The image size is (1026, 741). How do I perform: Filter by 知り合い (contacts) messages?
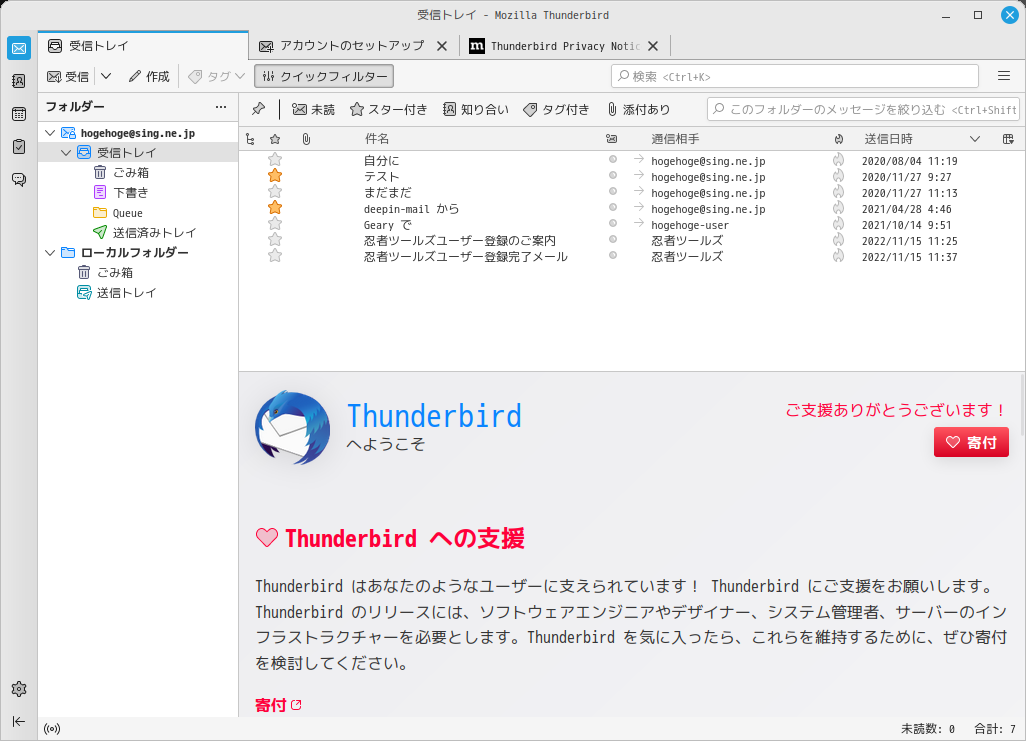(x=476, y=109)
